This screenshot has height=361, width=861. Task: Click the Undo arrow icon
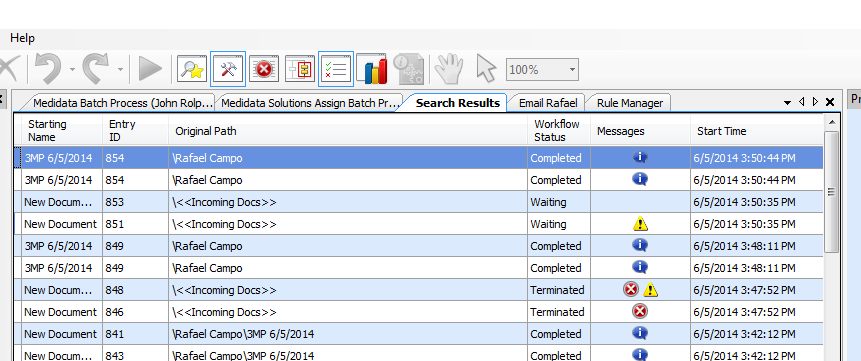click(49, 69)
